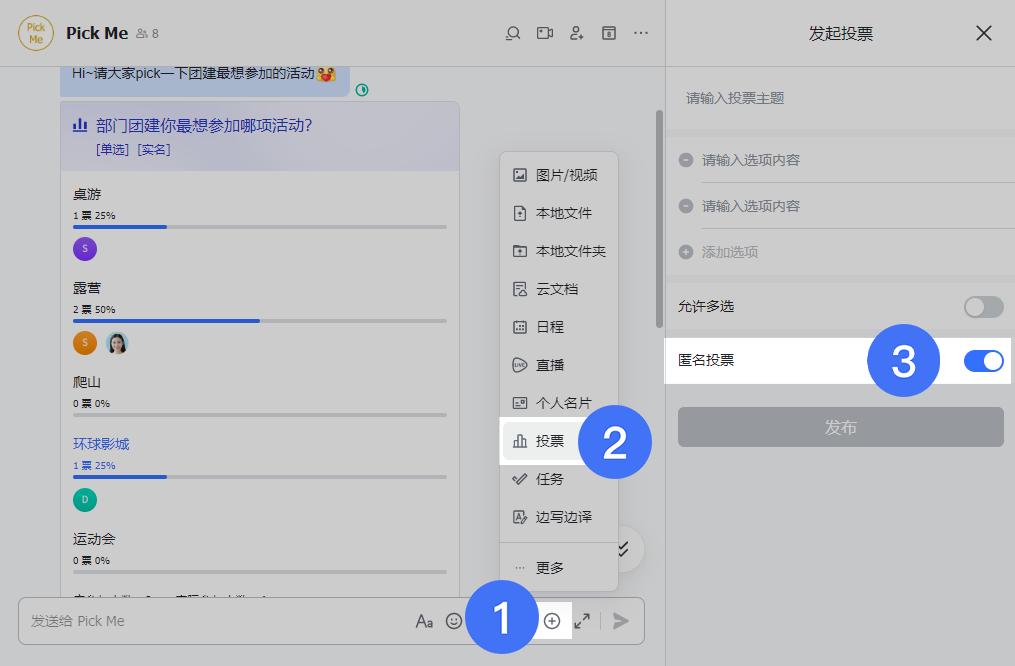Click the 请输入投票主题 input field

pyautogui.click(x=840, y=99)
